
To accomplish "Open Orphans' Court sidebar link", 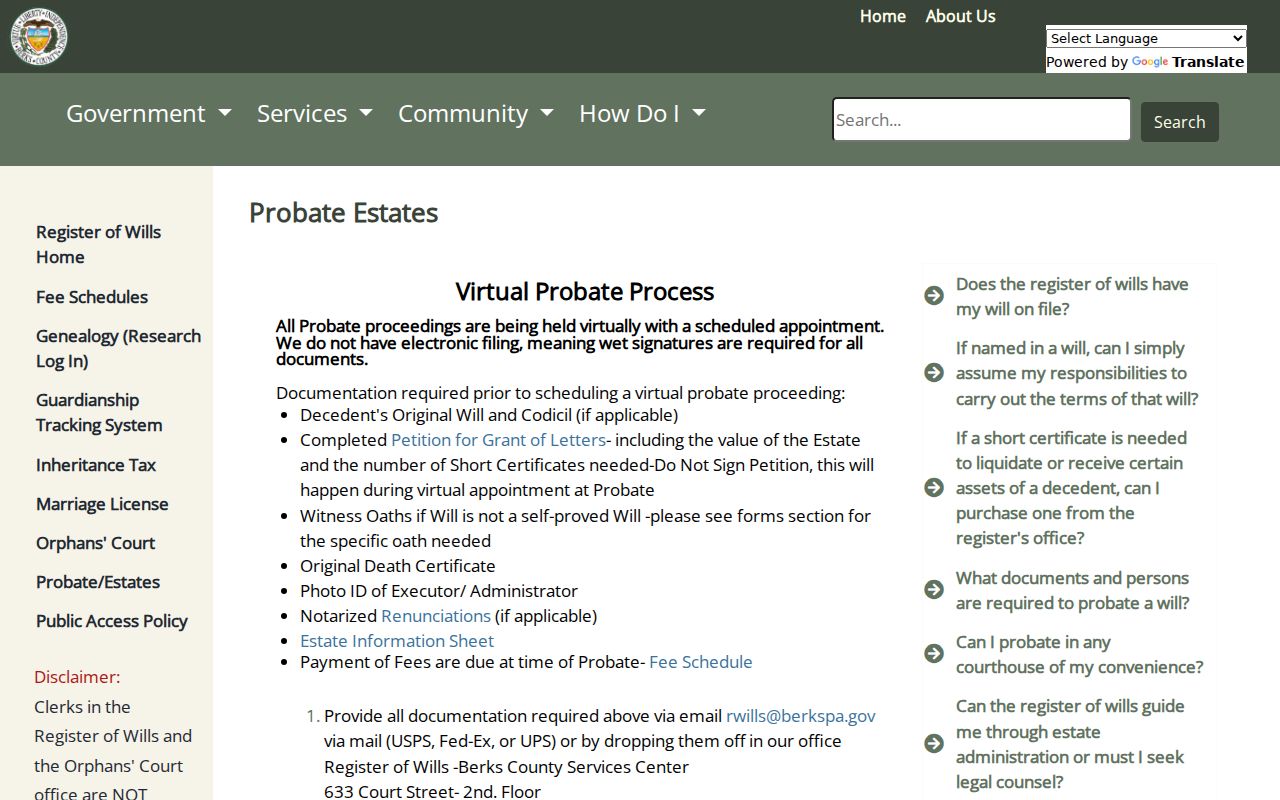I will pos(96,543).
